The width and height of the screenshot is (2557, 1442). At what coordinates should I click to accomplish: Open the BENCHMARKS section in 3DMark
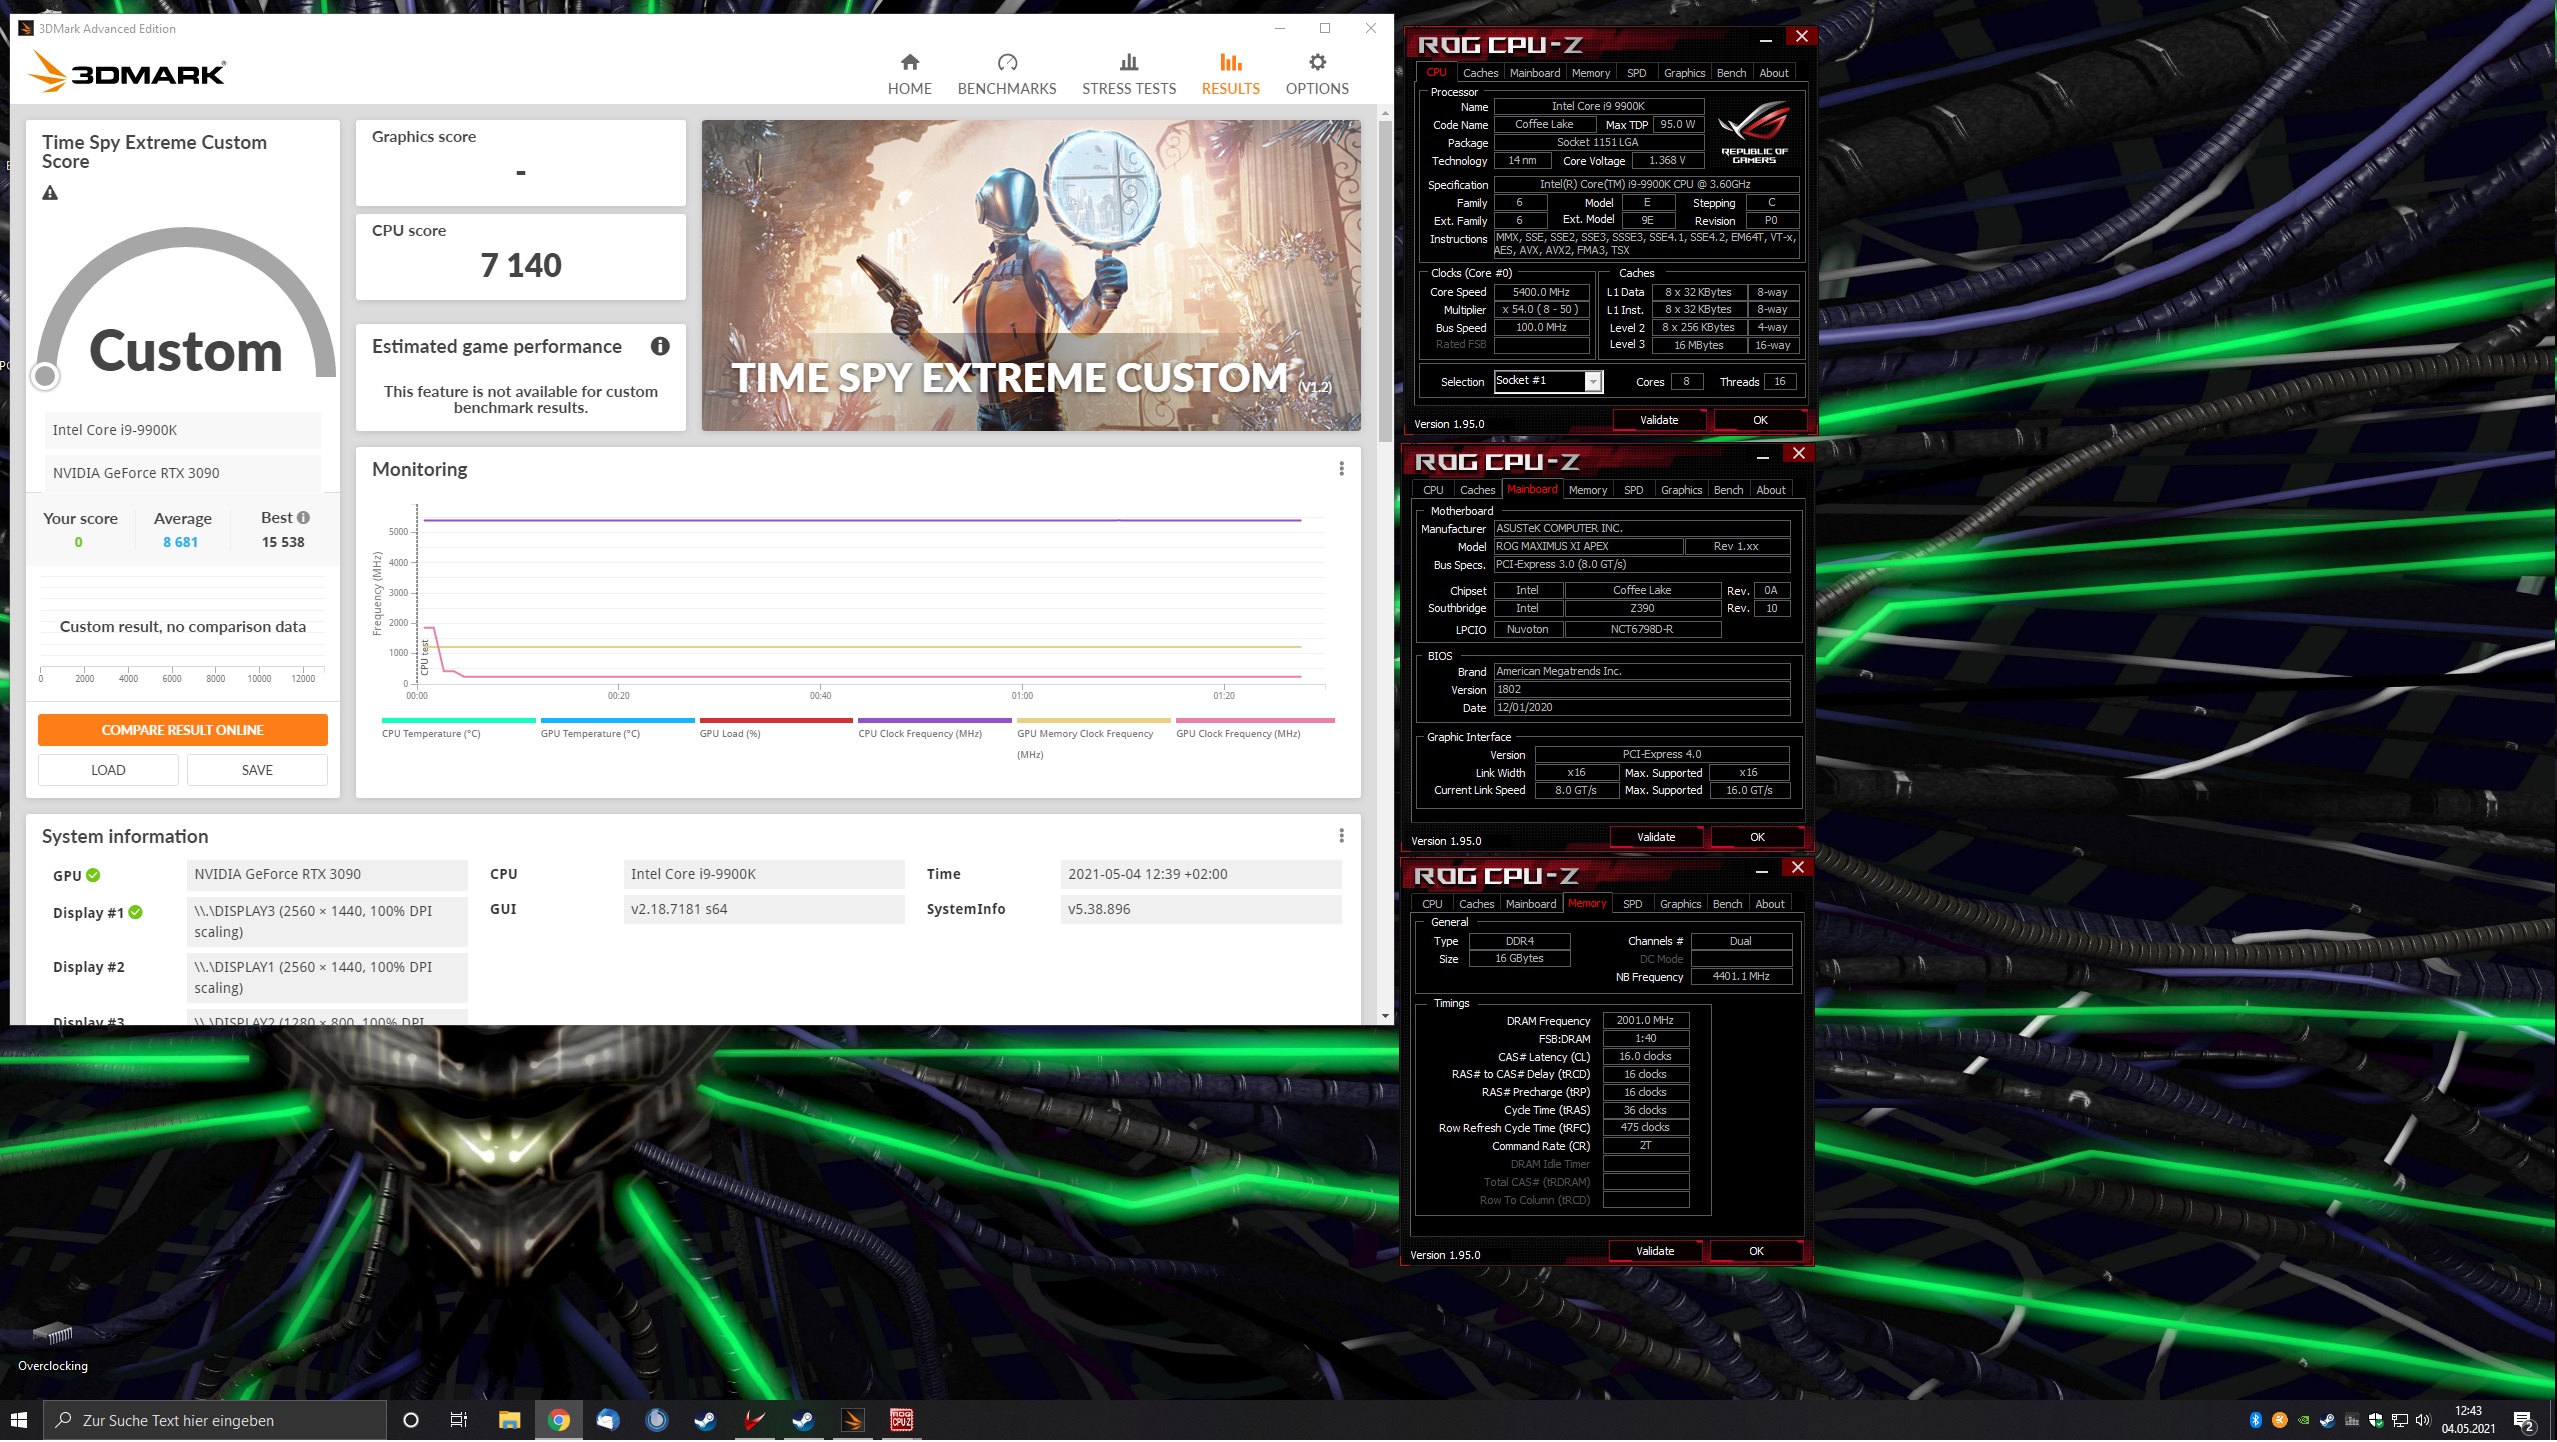point(1006,74)
